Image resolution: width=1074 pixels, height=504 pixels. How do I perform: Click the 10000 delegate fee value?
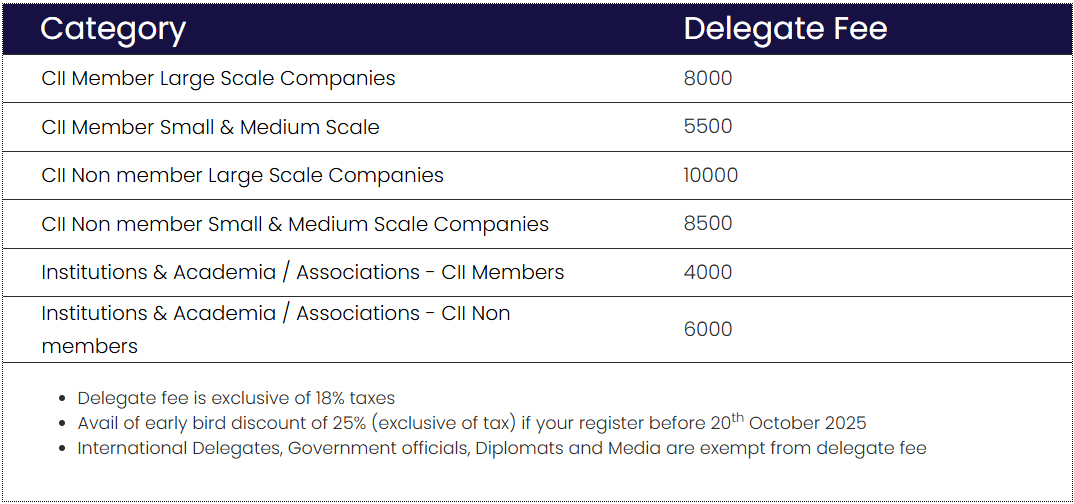point(711,175)
